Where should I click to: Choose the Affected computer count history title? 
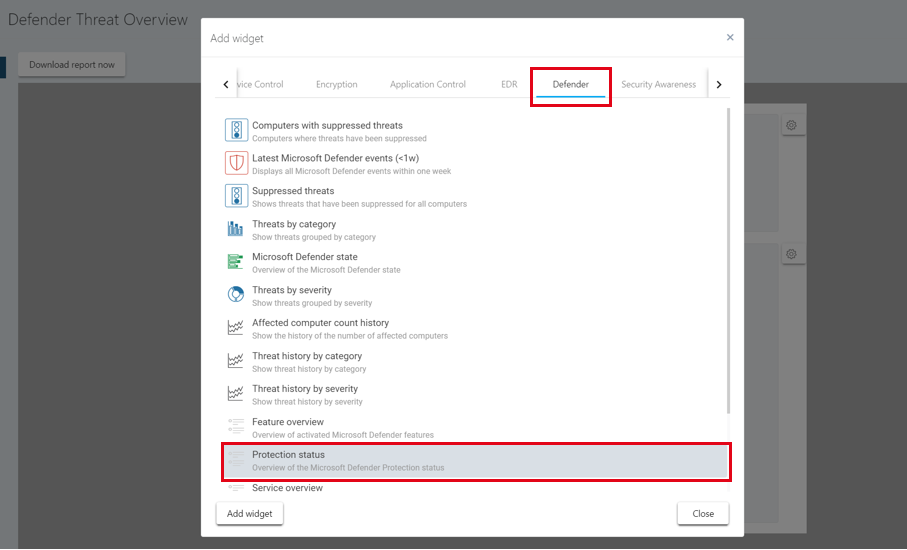pyautogui.click(x=320, y=323)
